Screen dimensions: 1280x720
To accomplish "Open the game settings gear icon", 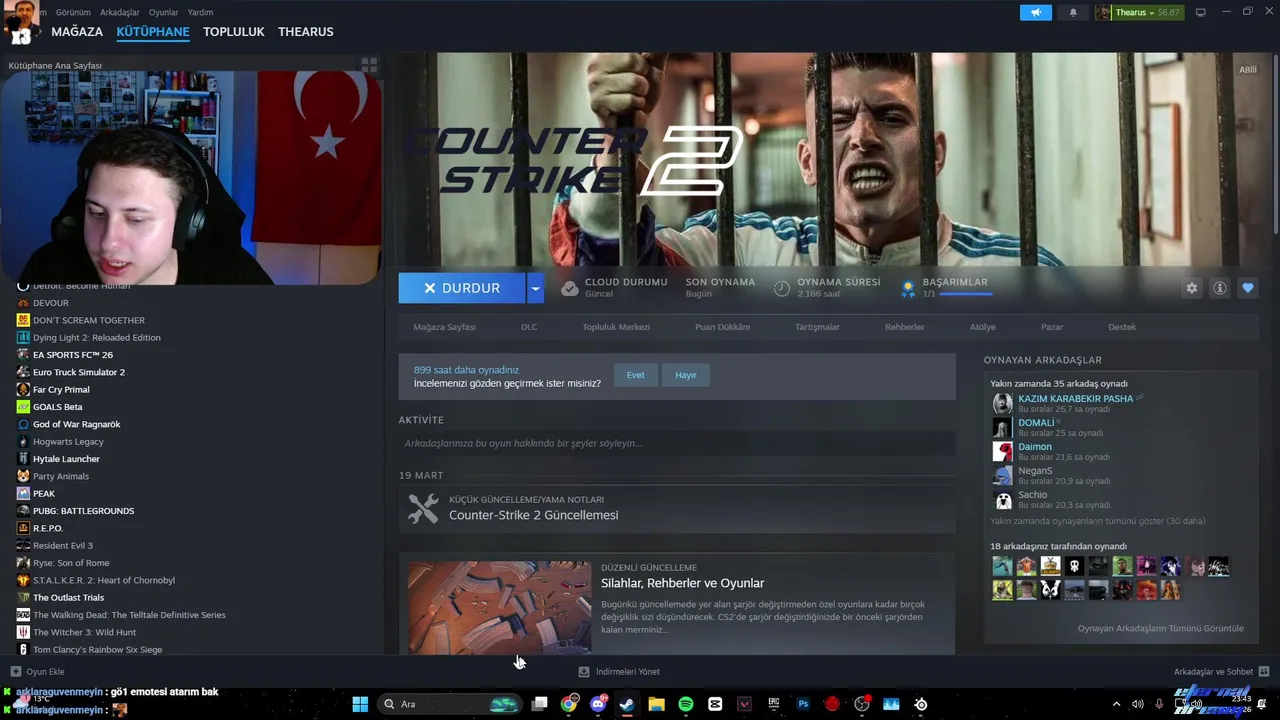I will click(1191, 288).
